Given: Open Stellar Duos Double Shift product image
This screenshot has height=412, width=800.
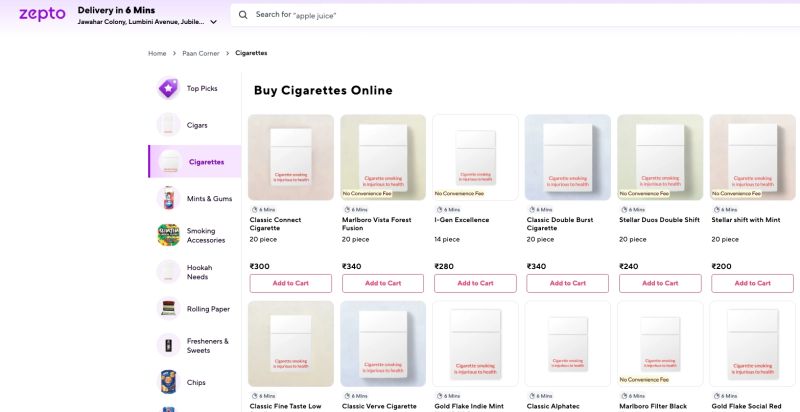Looking at the screenshot, I should click(660, 157).
